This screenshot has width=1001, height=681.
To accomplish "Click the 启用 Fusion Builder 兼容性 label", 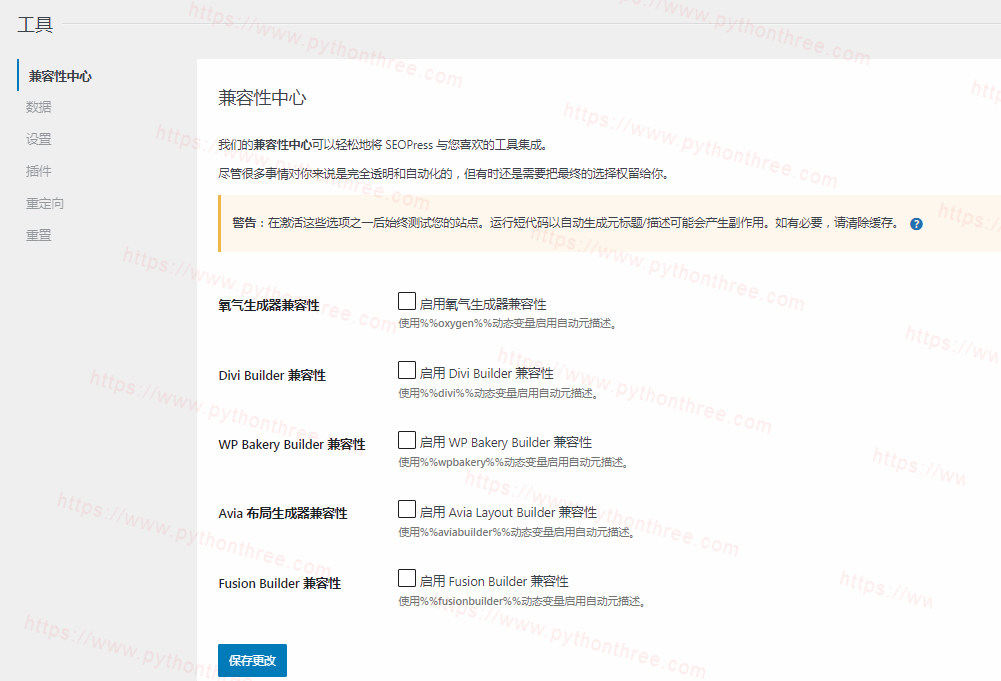I will pos(494,581).
